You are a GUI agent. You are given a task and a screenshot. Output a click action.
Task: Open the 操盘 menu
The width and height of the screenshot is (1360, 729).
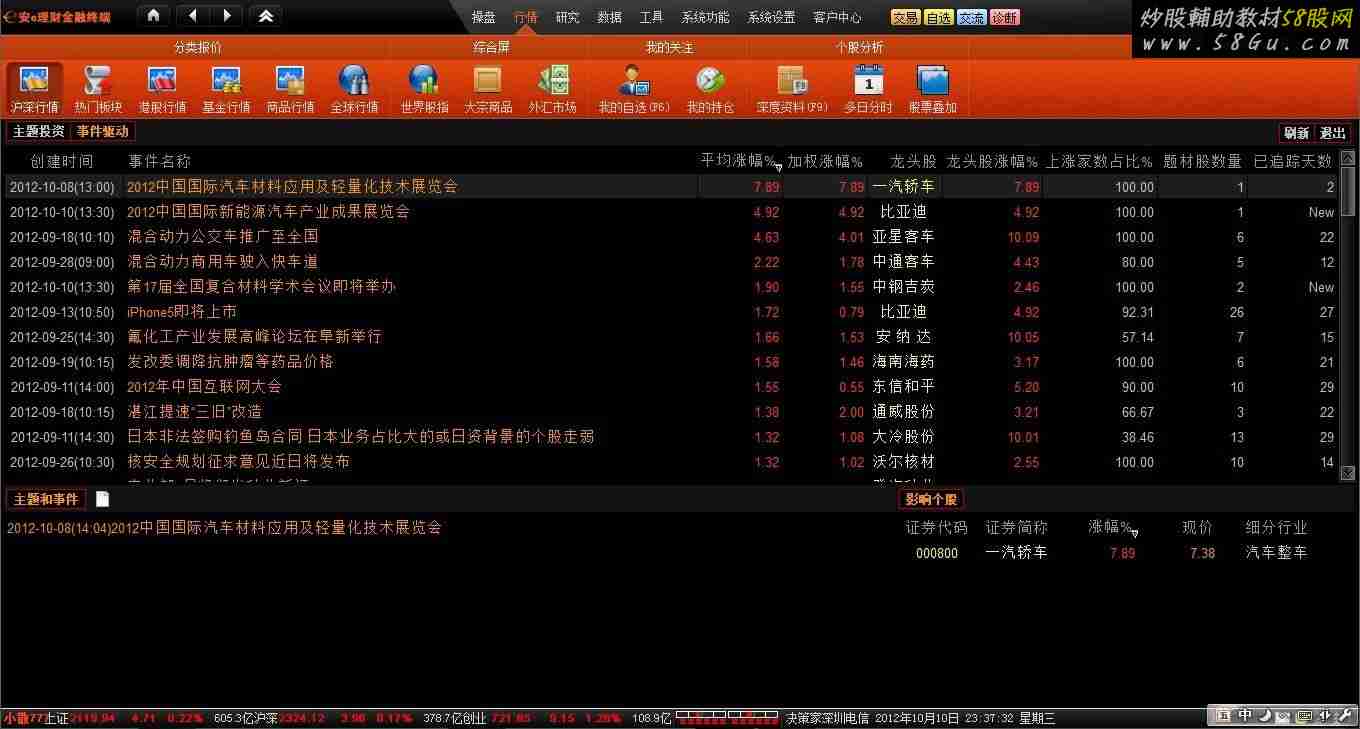484,17
